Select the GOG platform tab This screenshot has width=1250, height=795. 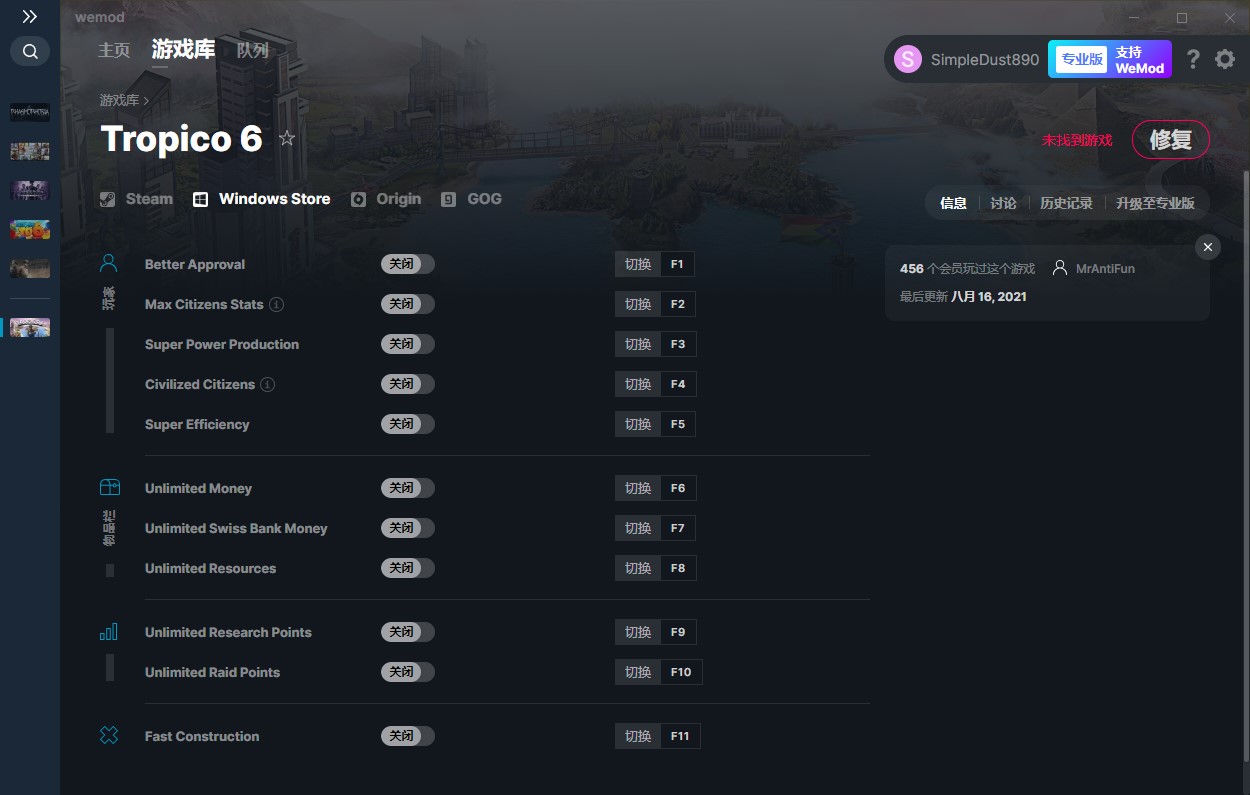point(471,199)
